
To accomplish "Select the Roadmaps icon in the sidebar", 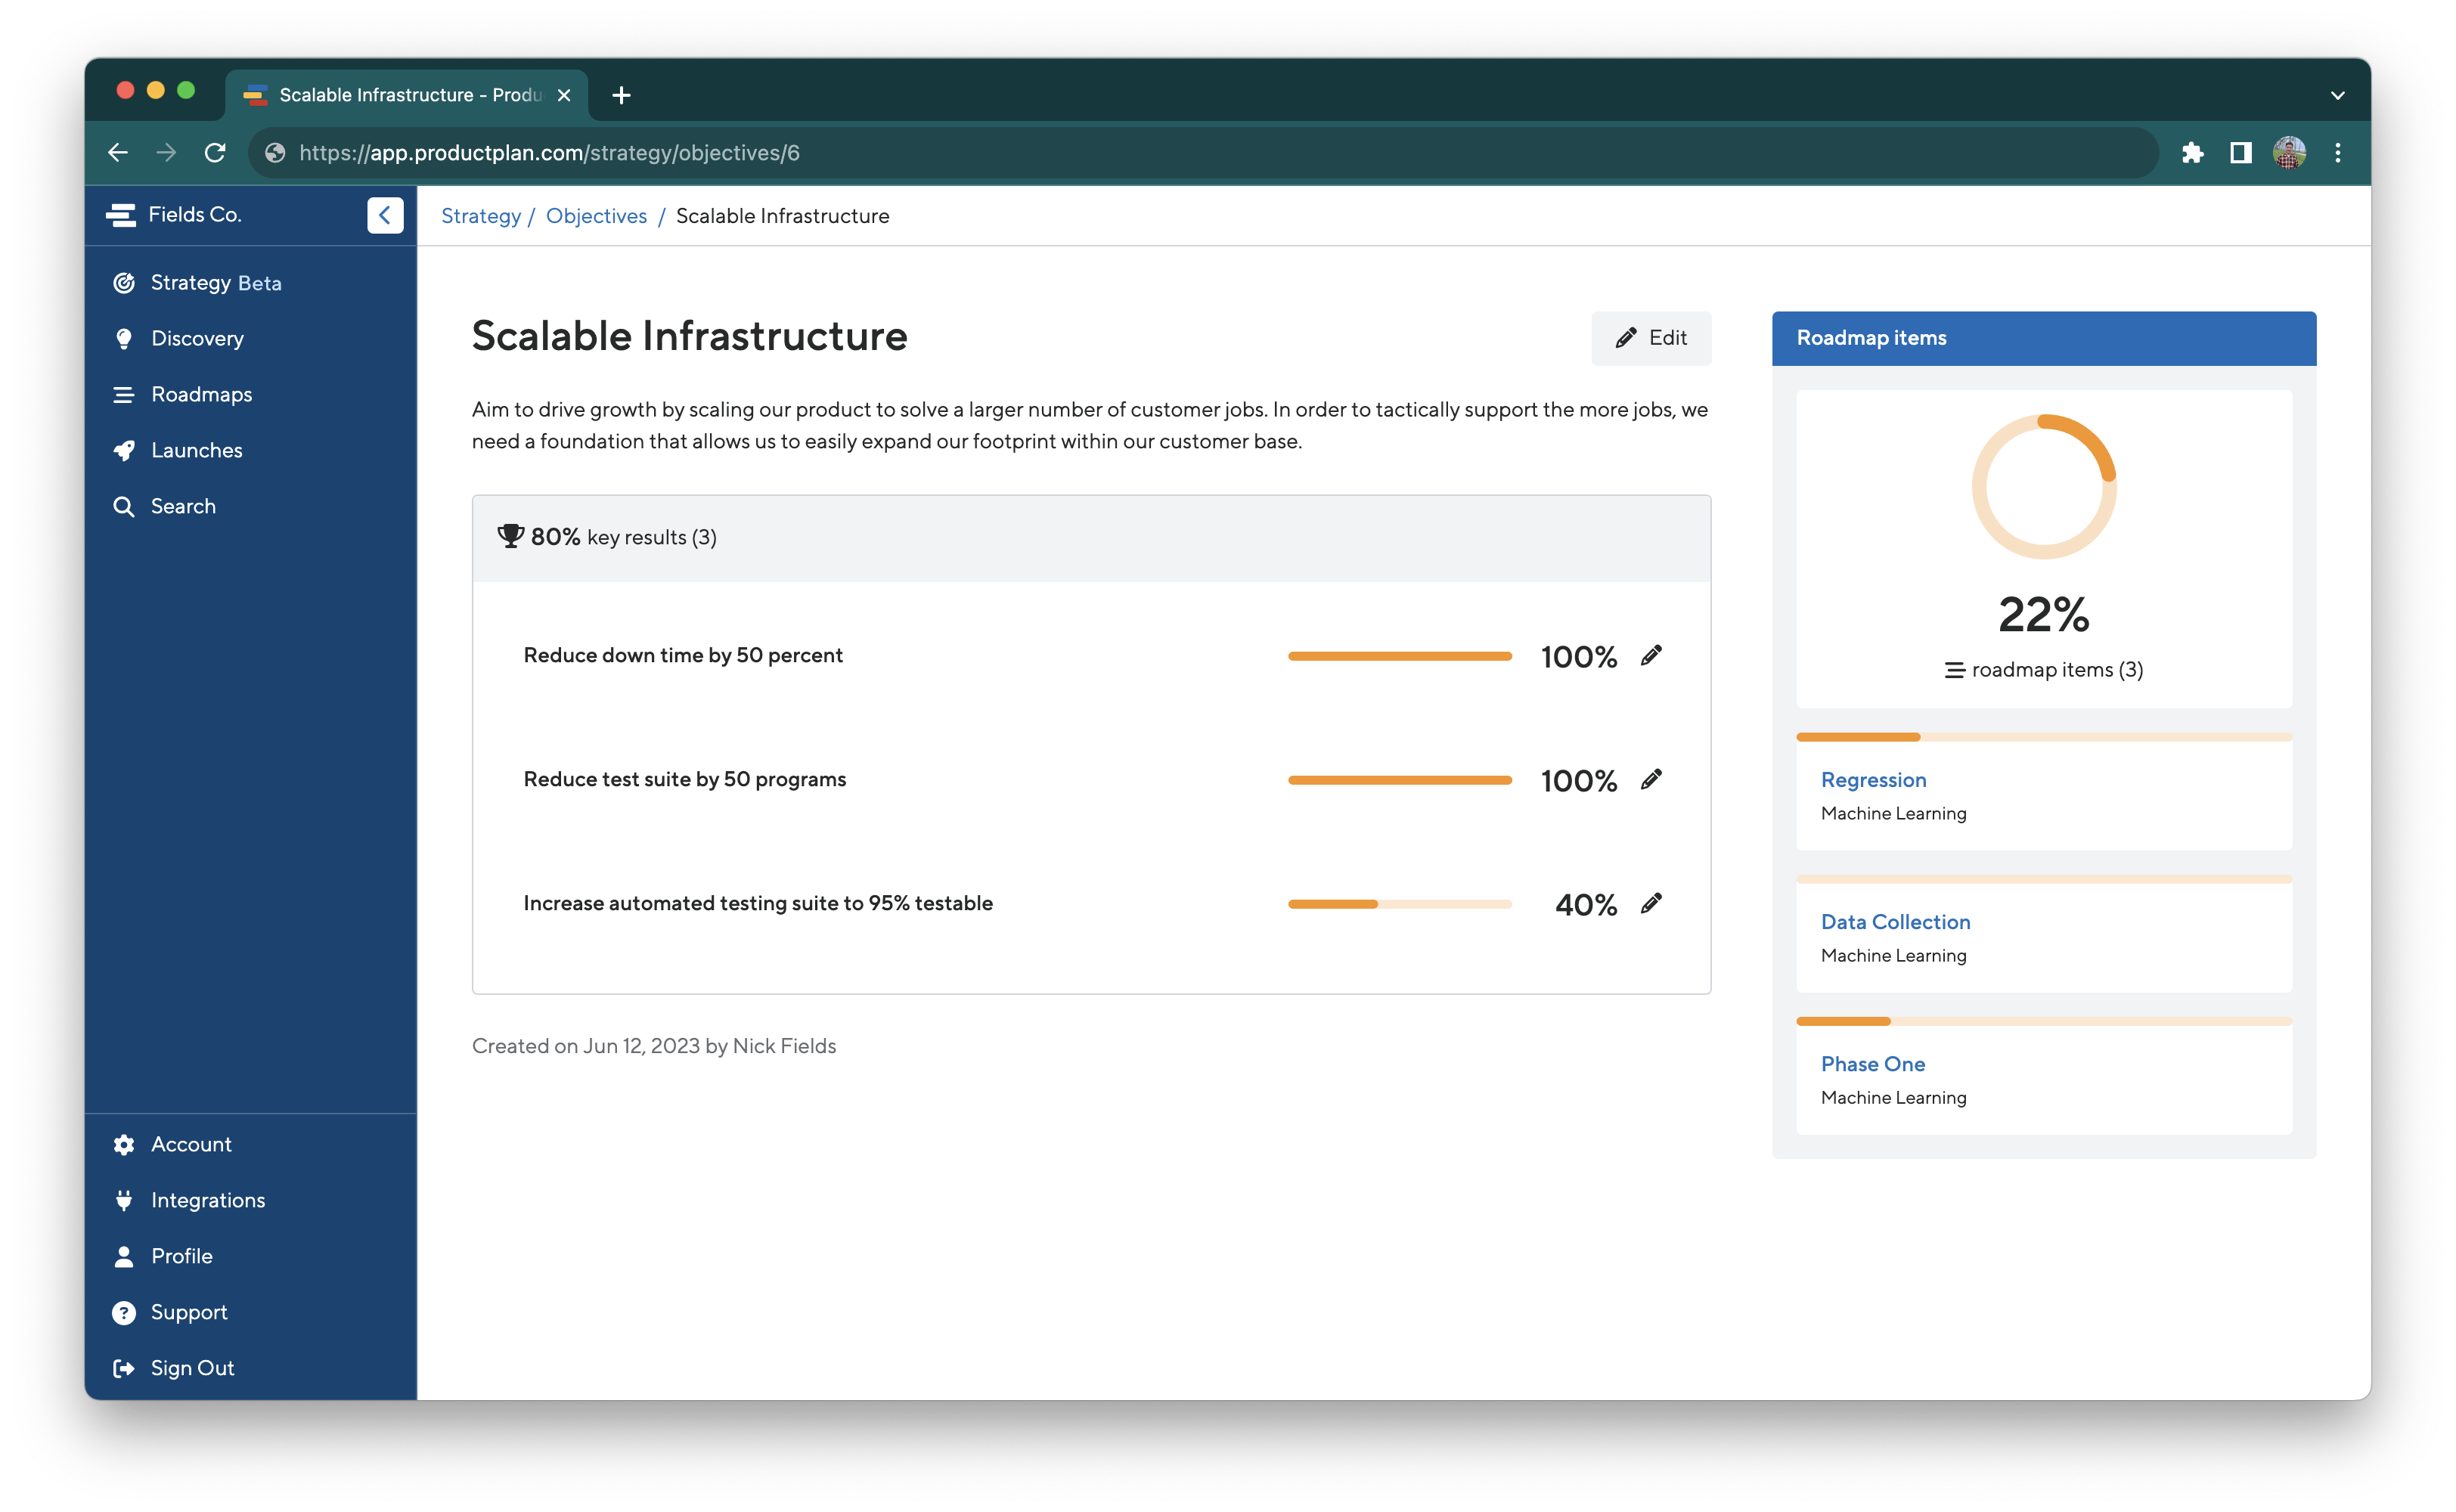I will pos(124,394).
